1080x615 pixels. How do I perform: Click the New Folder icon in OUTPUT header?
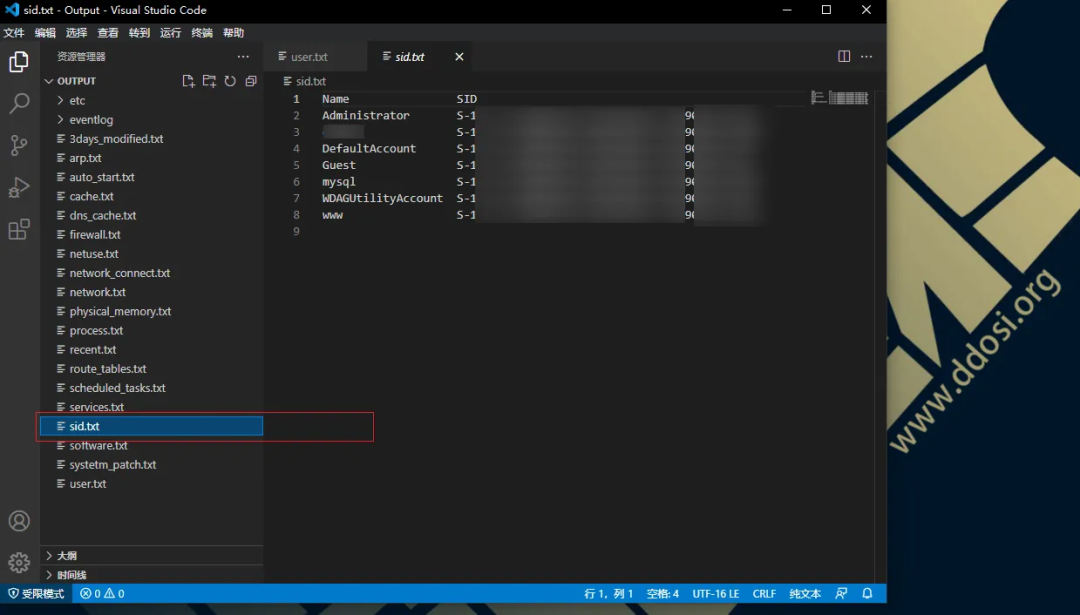pos(209,81)
